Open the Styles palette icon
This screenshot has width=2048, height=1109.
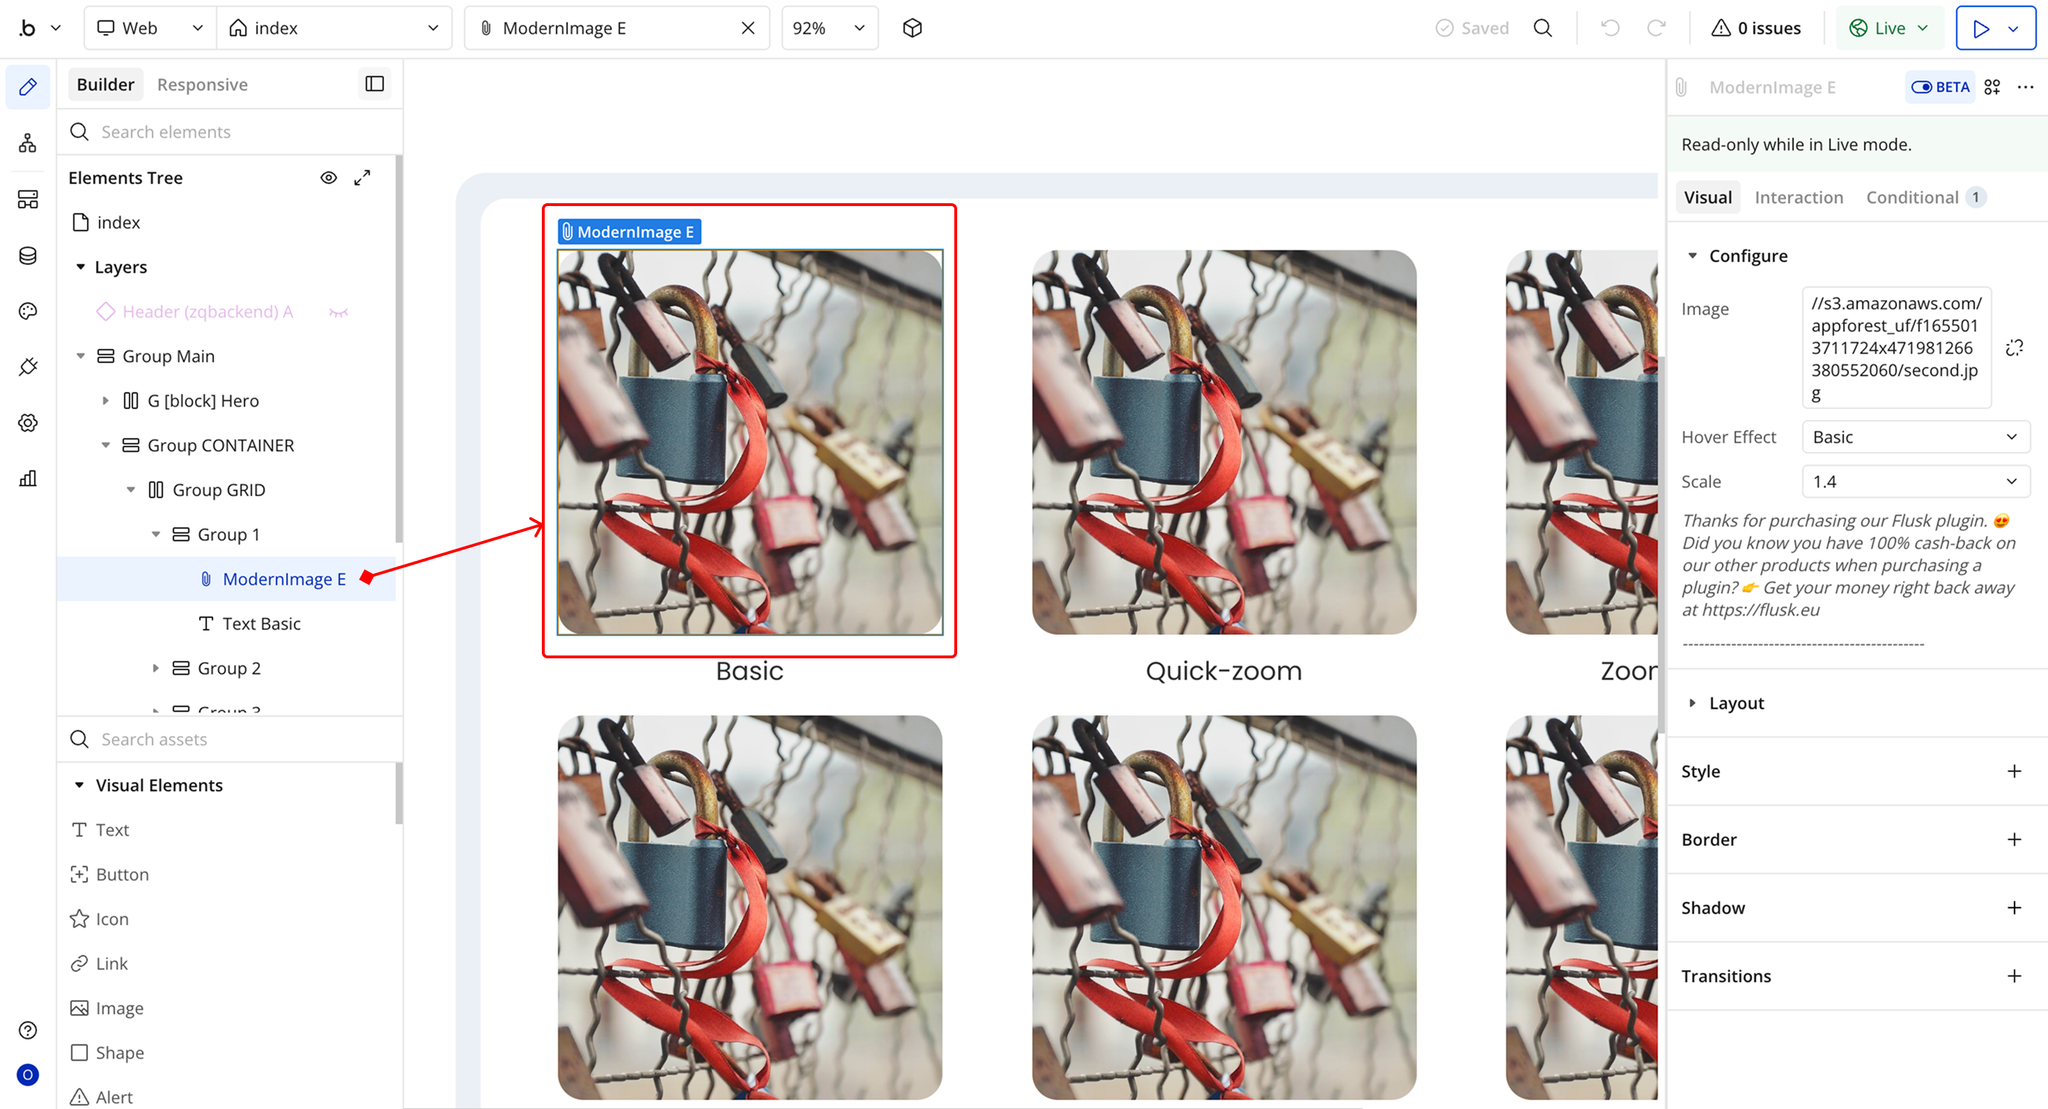(28, 311)
